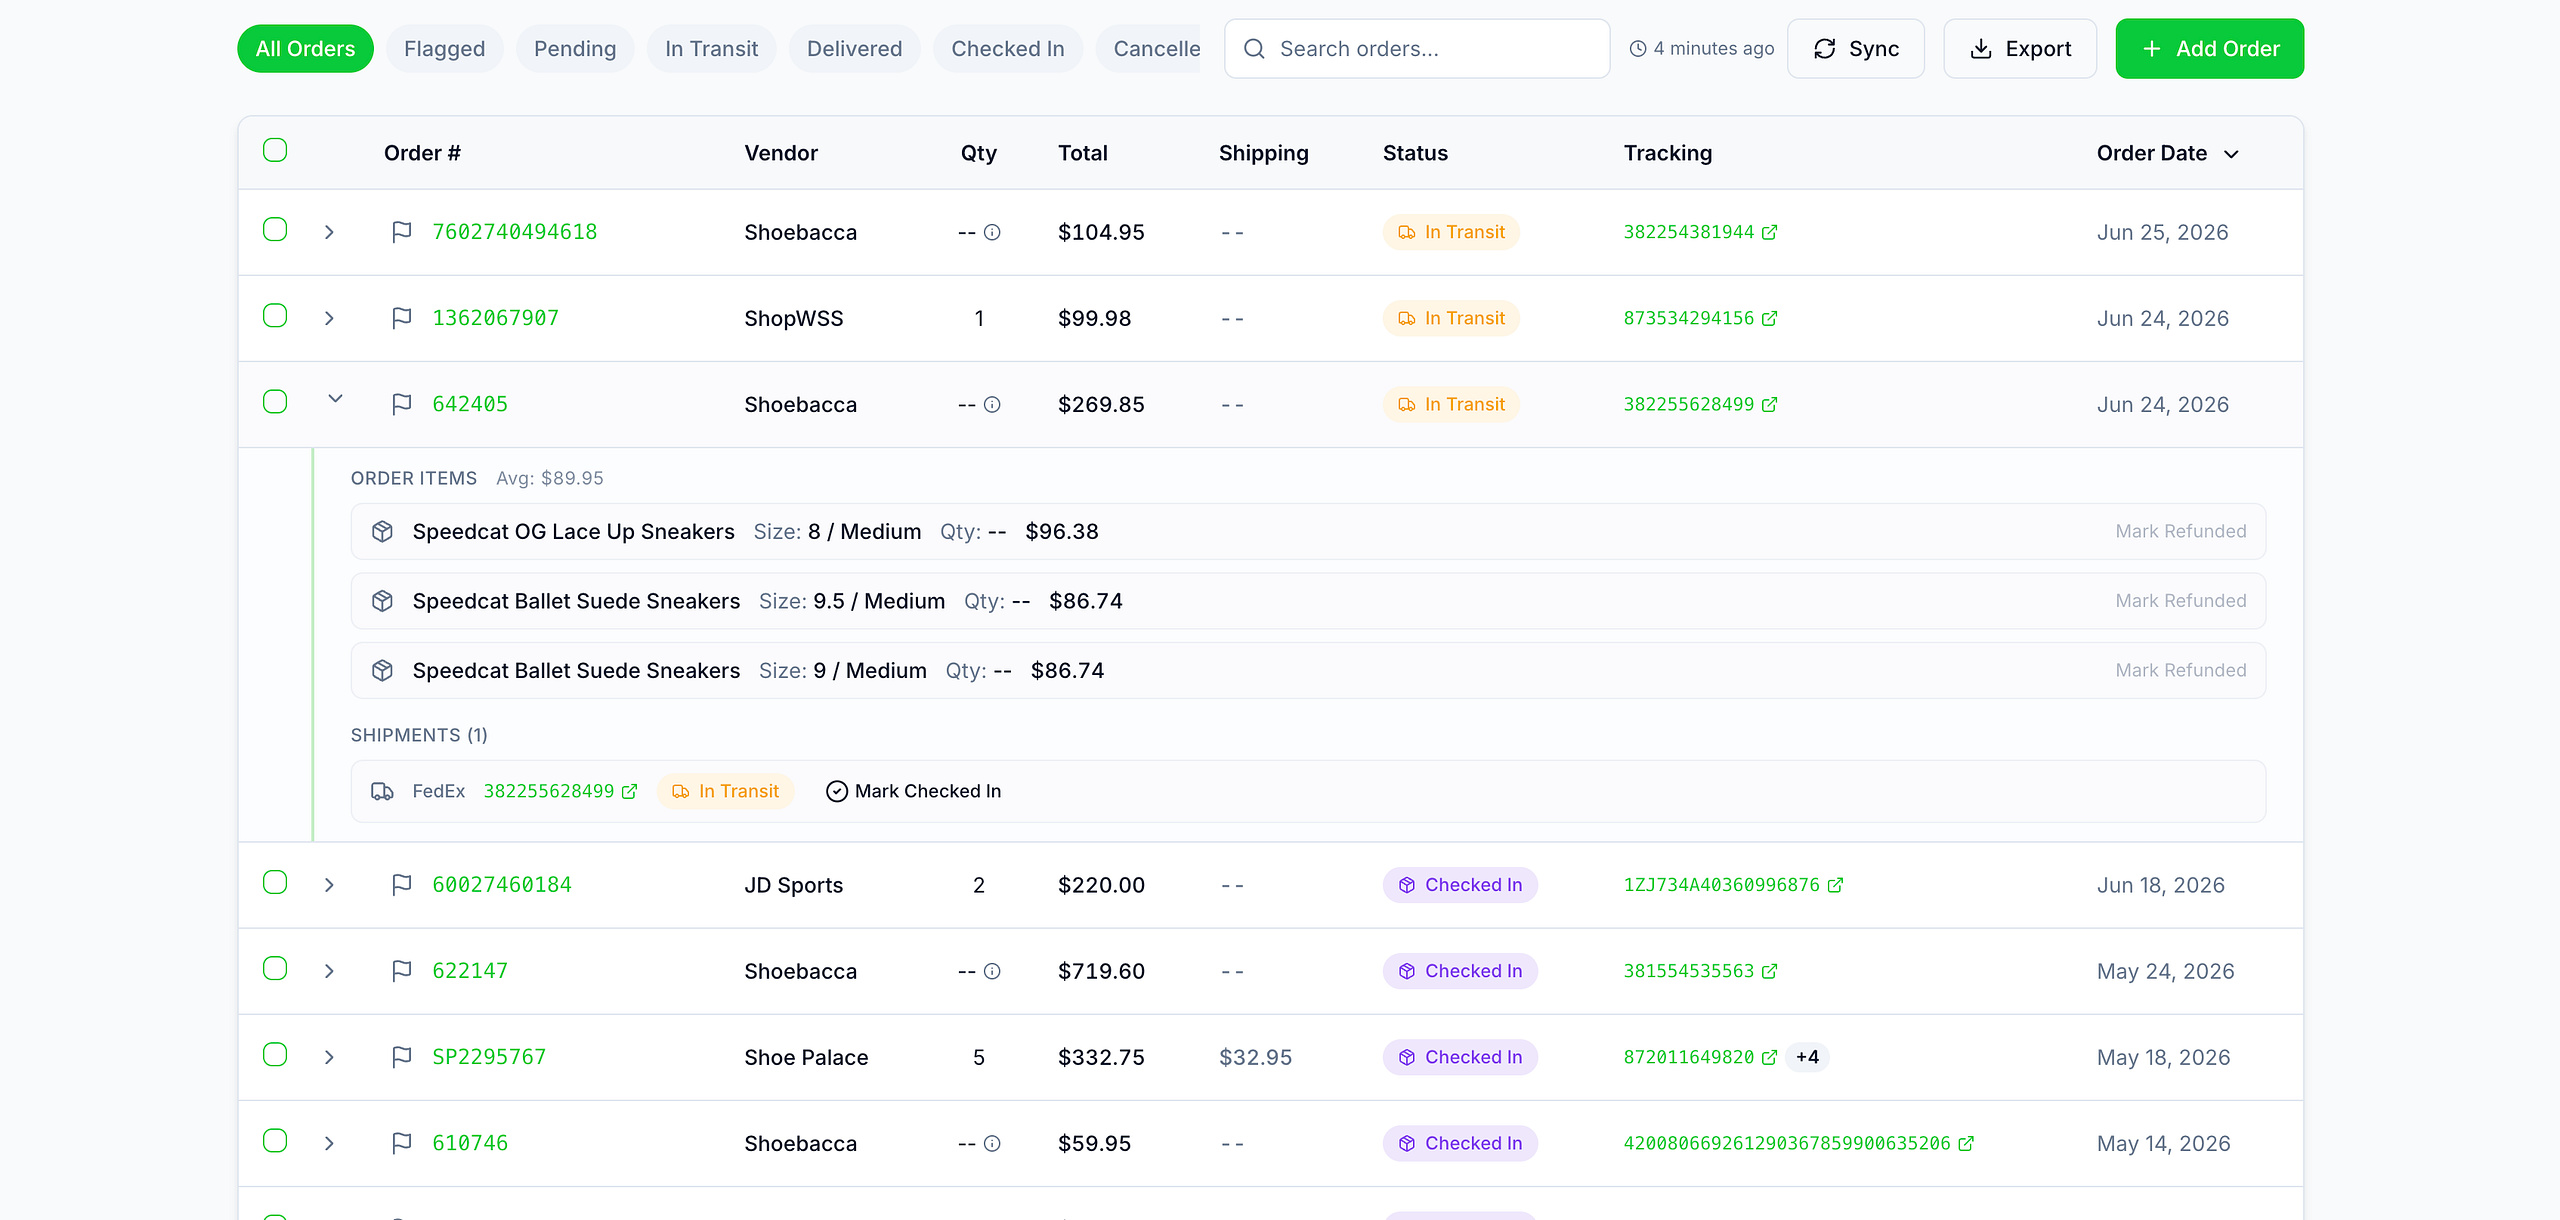The width and height of the screenshot is (2560, 1220).
Task: Select checkbox for order 7602740494618
Action: [x=275, y=229]
